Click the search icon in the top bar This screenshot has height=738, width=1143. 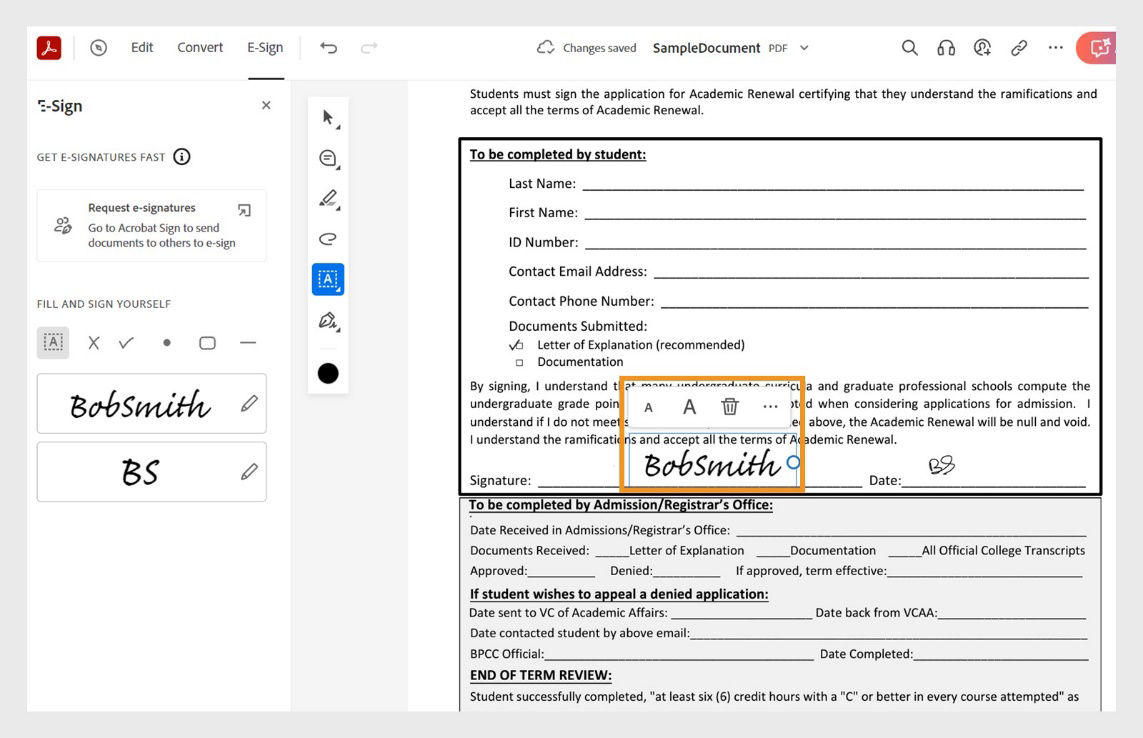point(908,47)
